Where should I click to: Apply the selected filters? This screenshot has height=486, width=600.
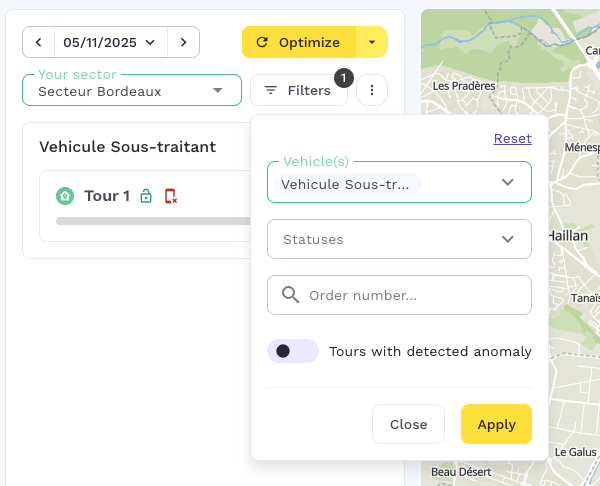tap(496, 424)
